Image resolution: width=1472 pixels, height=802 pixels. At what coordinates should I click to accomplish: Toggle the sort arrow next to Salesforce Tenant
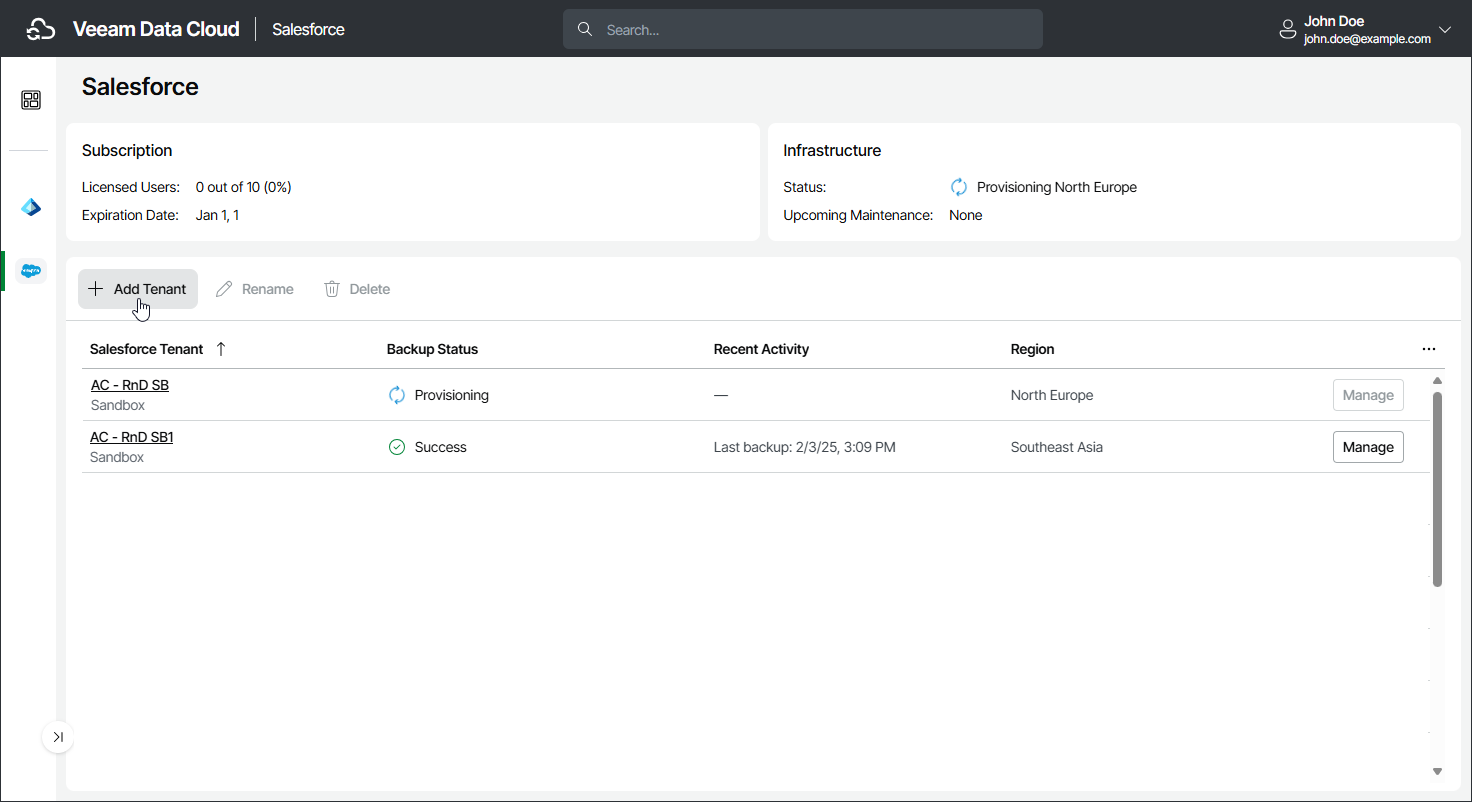221,349
